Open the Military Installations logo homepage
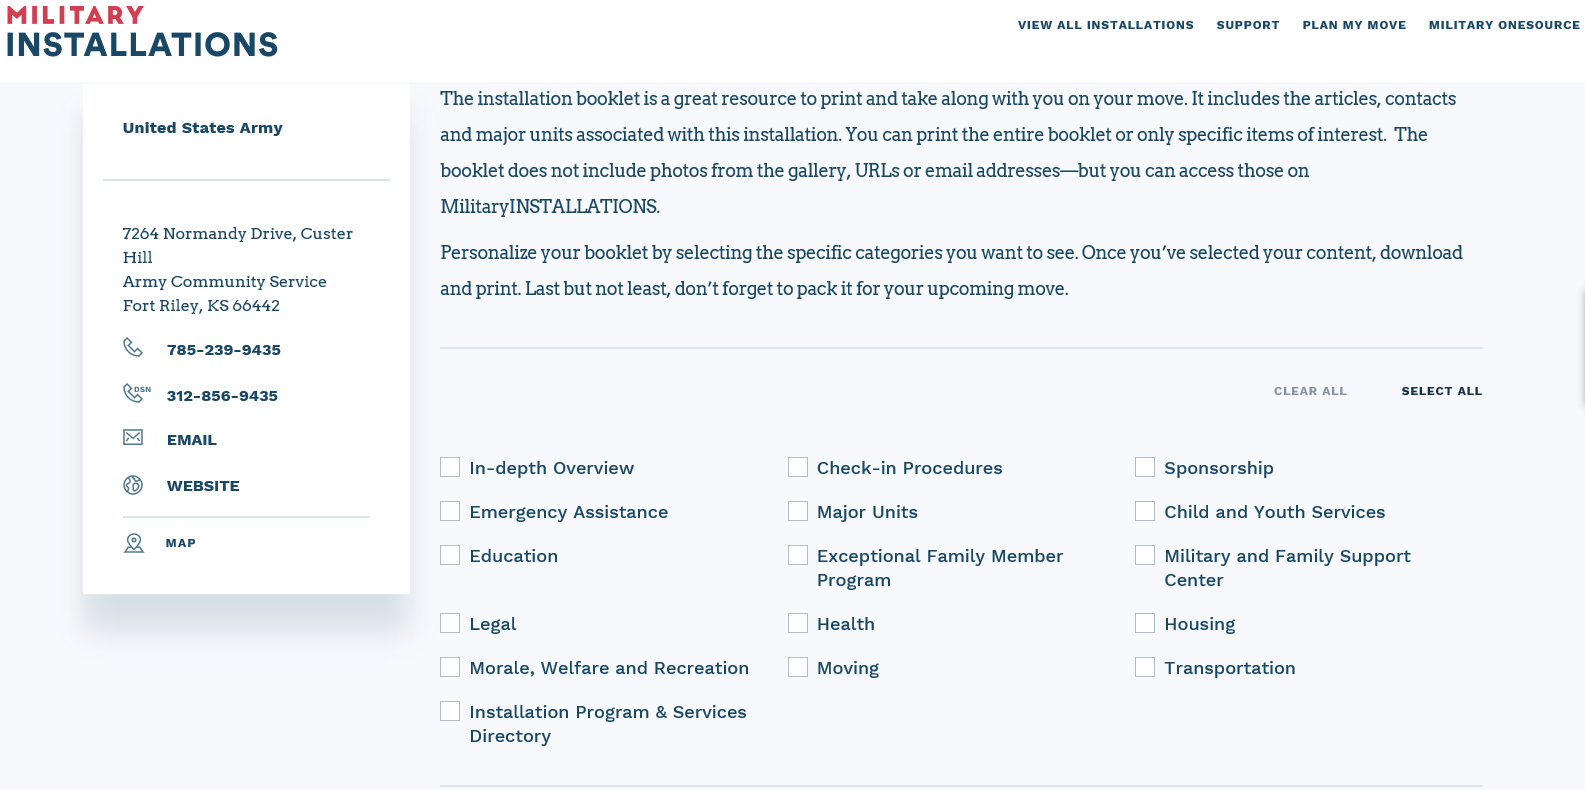This screenshot has width=1585, height=790. coord(142,32)
